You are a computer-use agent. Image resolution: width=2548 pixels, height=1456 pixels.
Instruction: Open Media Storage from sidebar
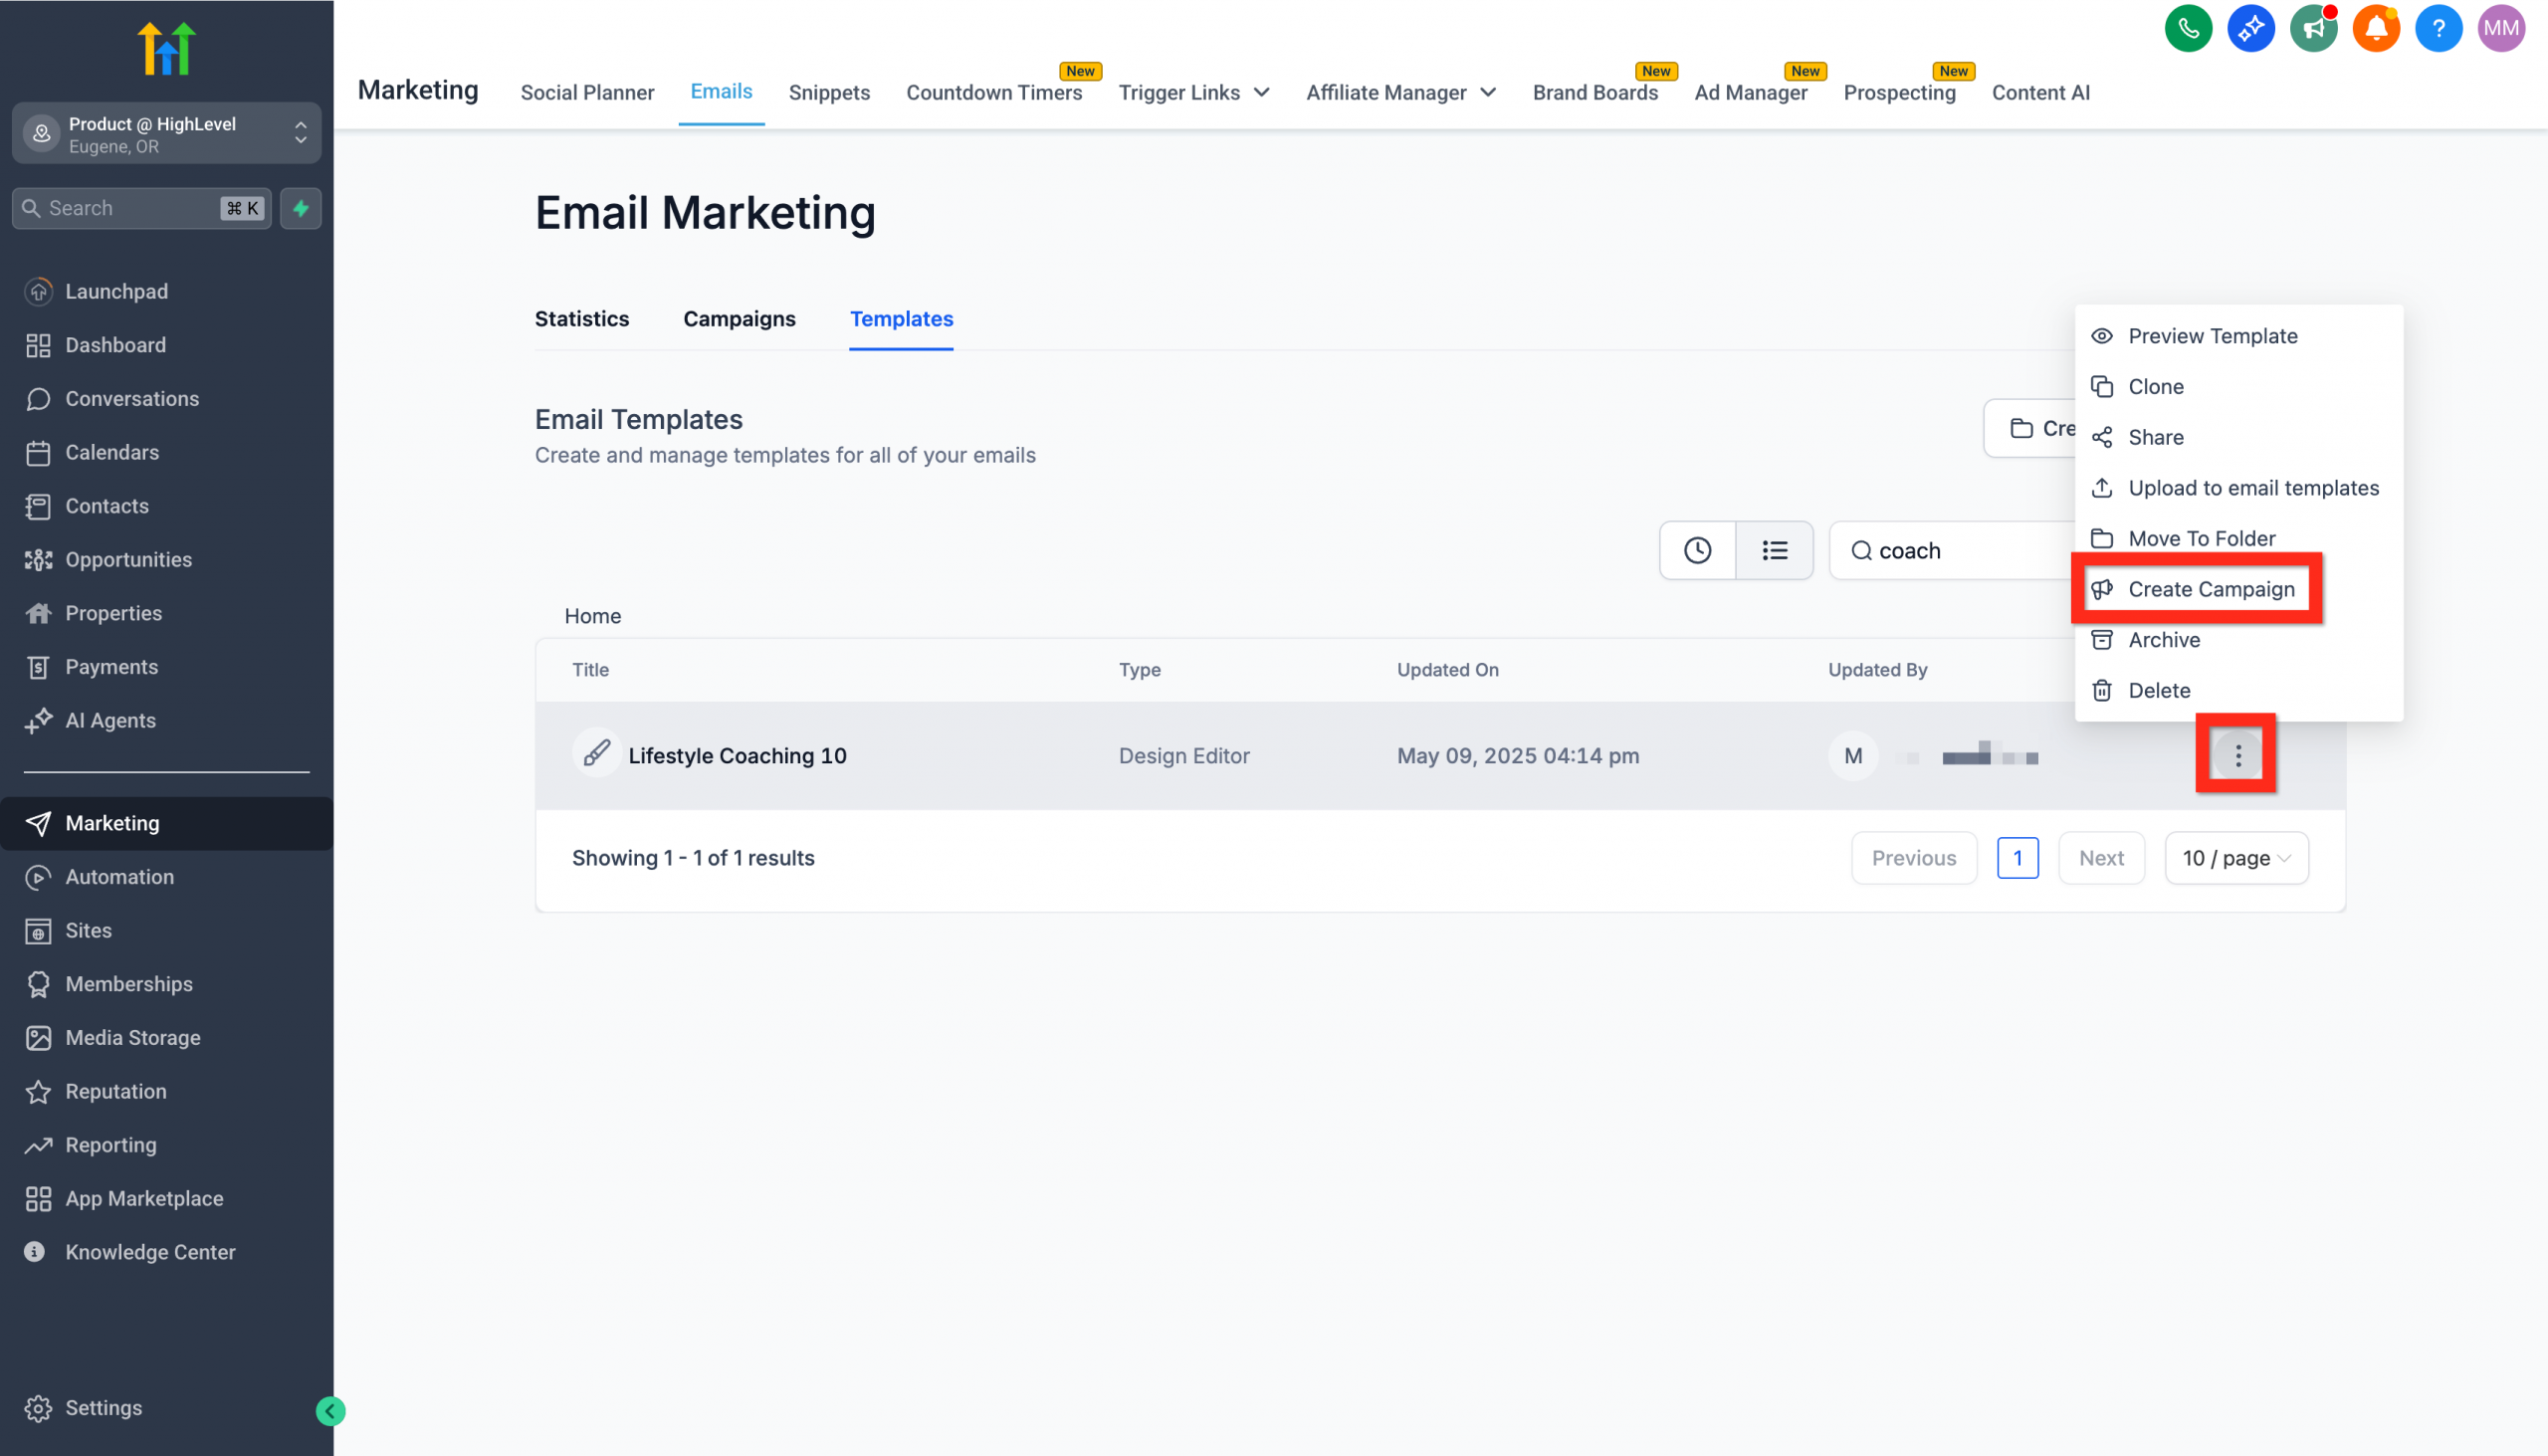tap(132, 1038)
